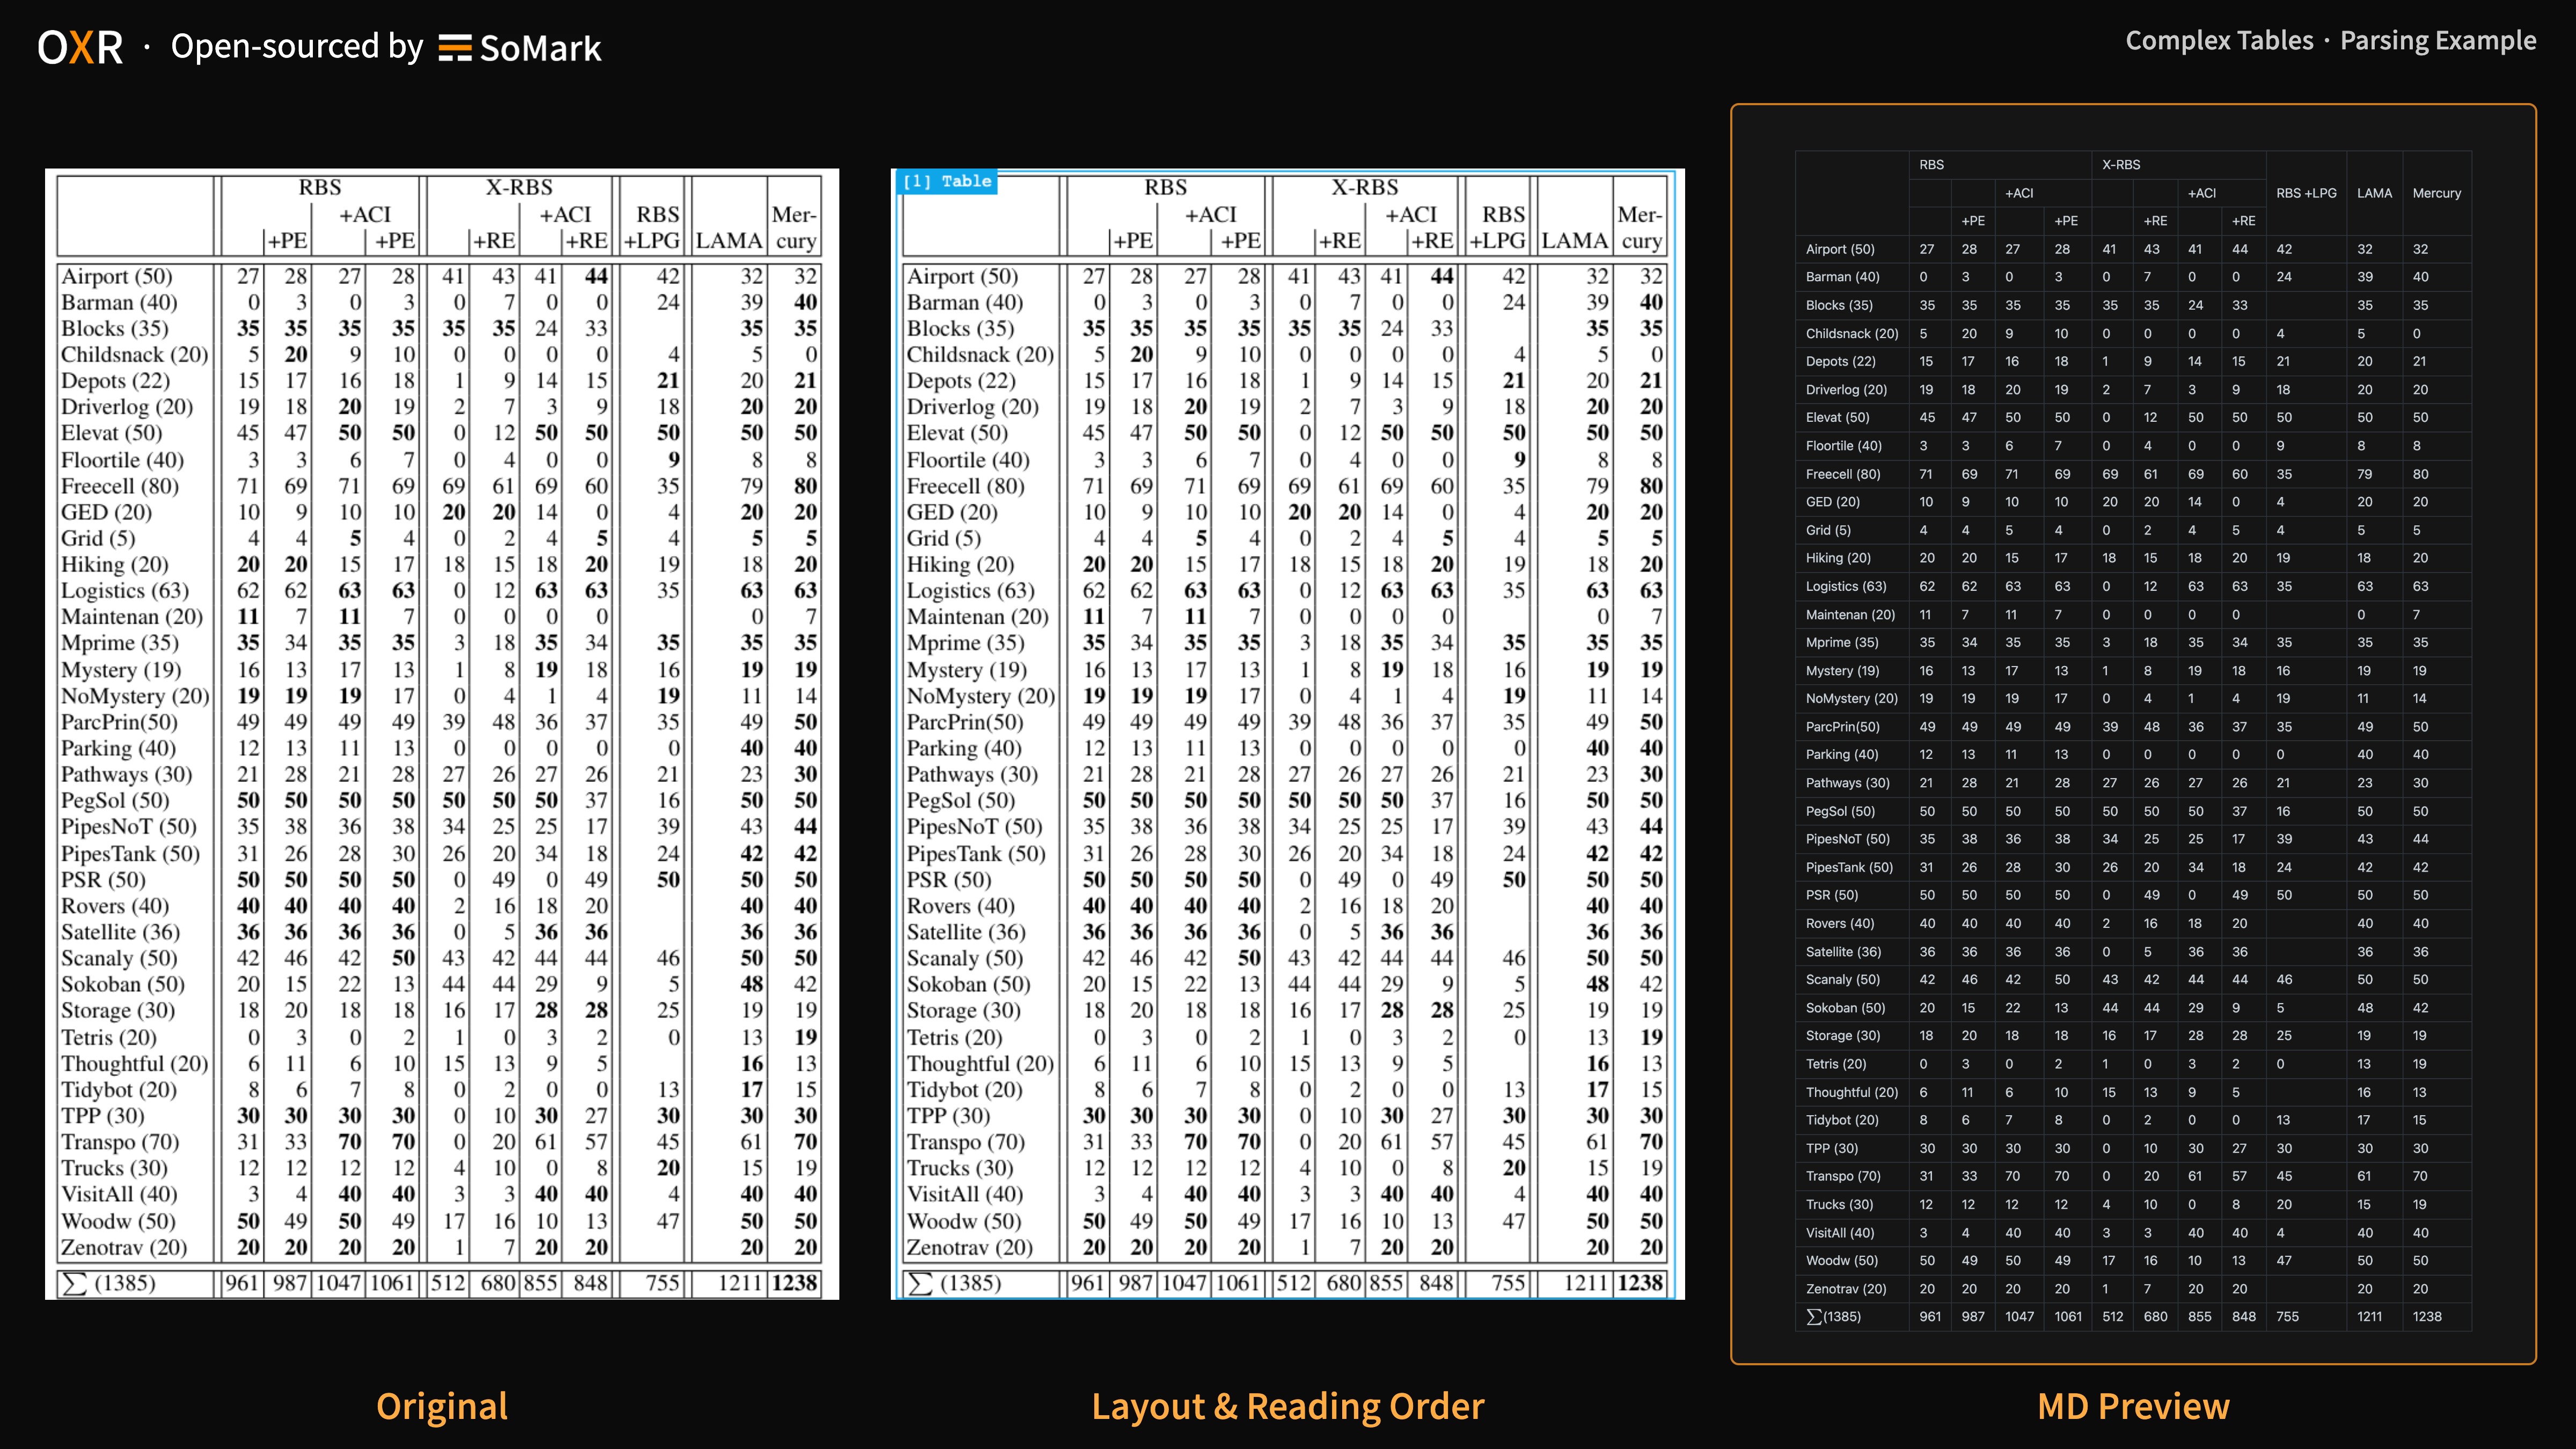Click bold '1238' total in Original table
2576x1449 pixels.
click(x=795, y=1283)
